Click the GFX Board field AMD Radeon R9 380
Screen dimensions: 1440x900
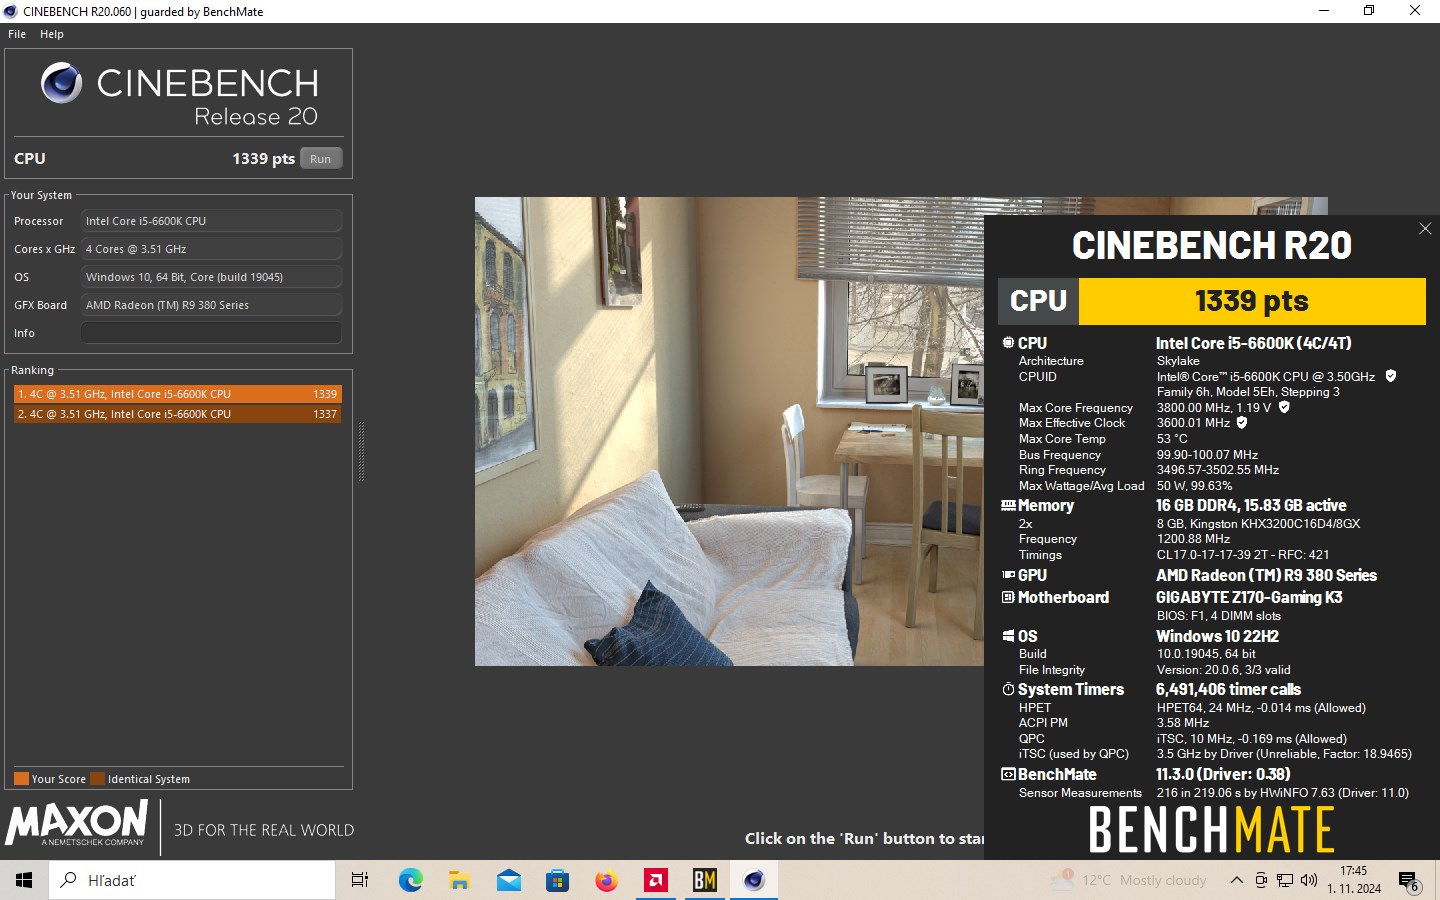211,305
